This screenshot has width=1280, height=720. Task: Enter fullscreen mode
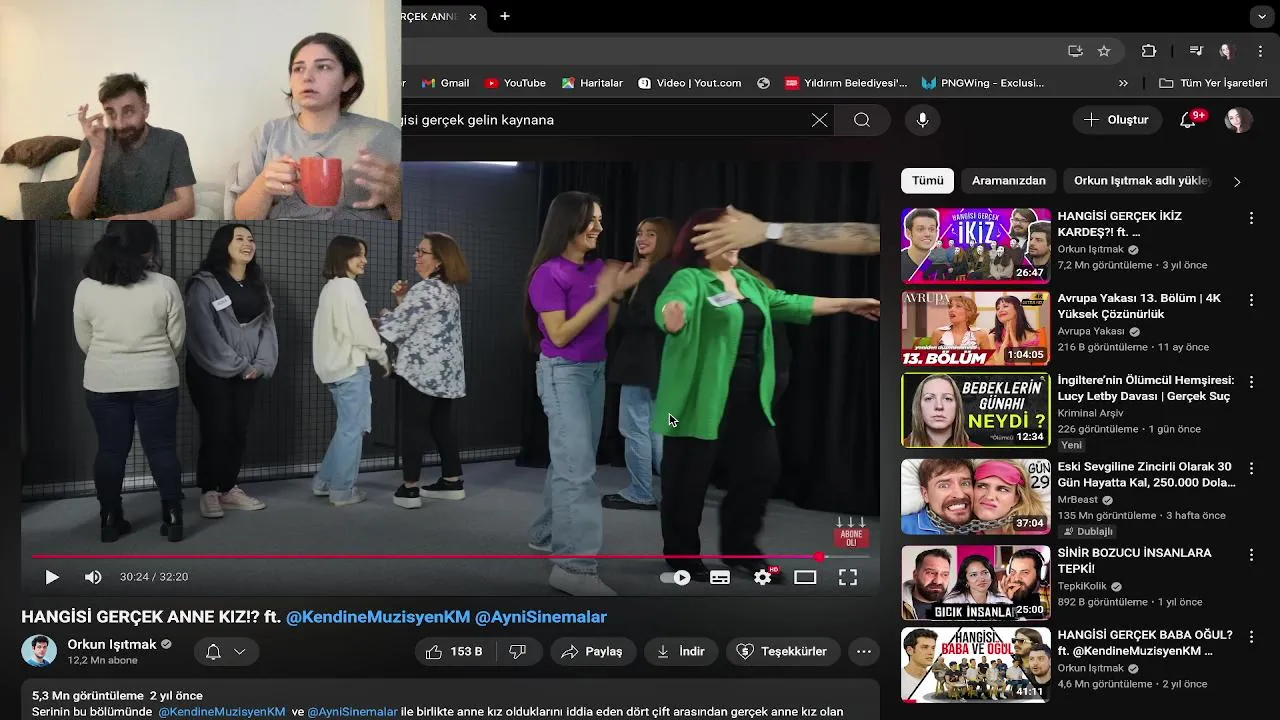[x=848, y=577]
